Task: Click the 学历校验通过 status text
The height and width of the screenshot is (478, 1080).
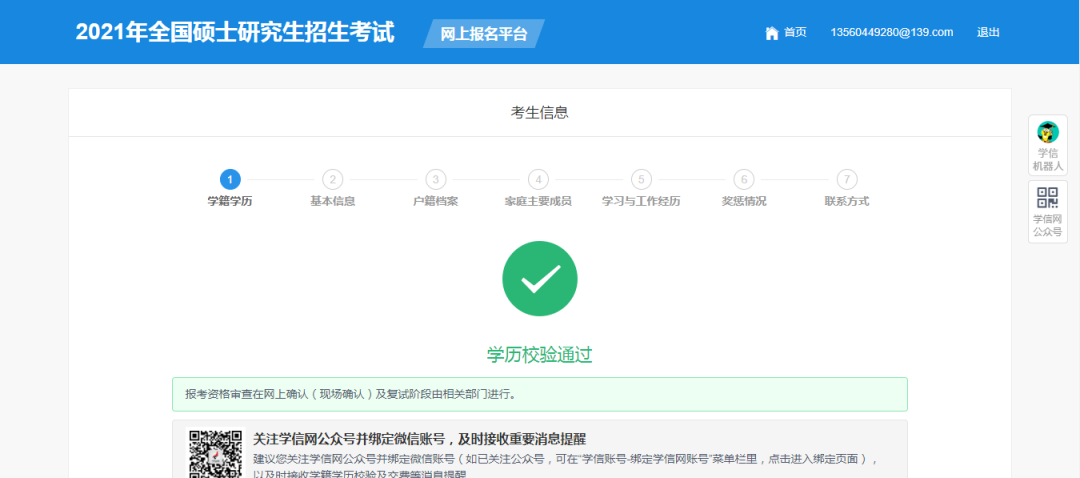Action: click(540, 354)
